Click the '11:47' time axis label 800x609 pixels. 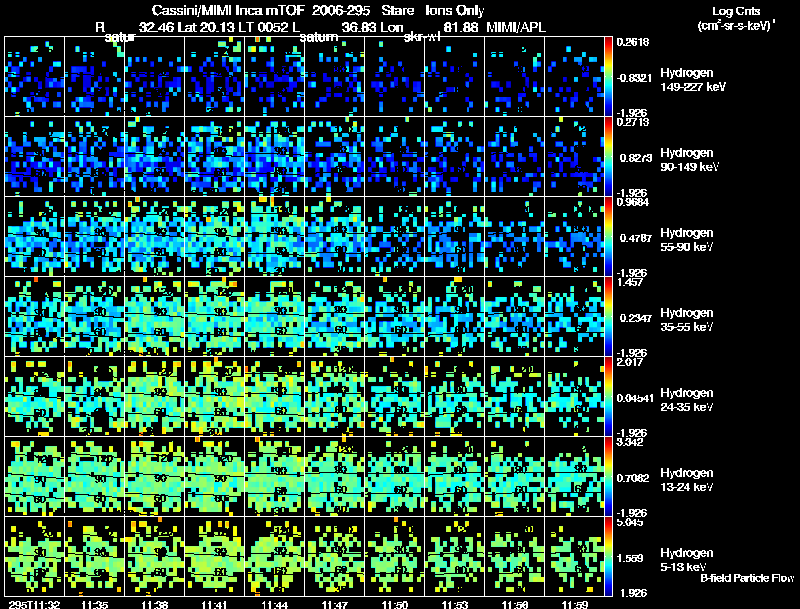coord(335,605)
